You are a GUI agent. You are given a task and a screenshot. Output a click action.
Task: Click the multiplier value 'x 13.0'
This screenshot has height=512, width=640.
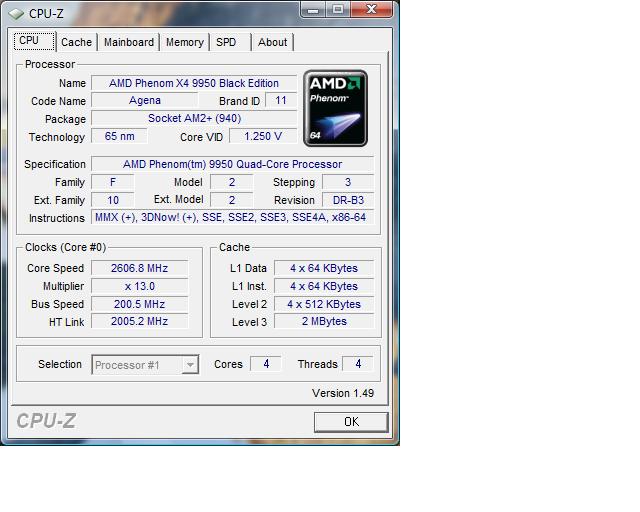click(x=140, y=286)
